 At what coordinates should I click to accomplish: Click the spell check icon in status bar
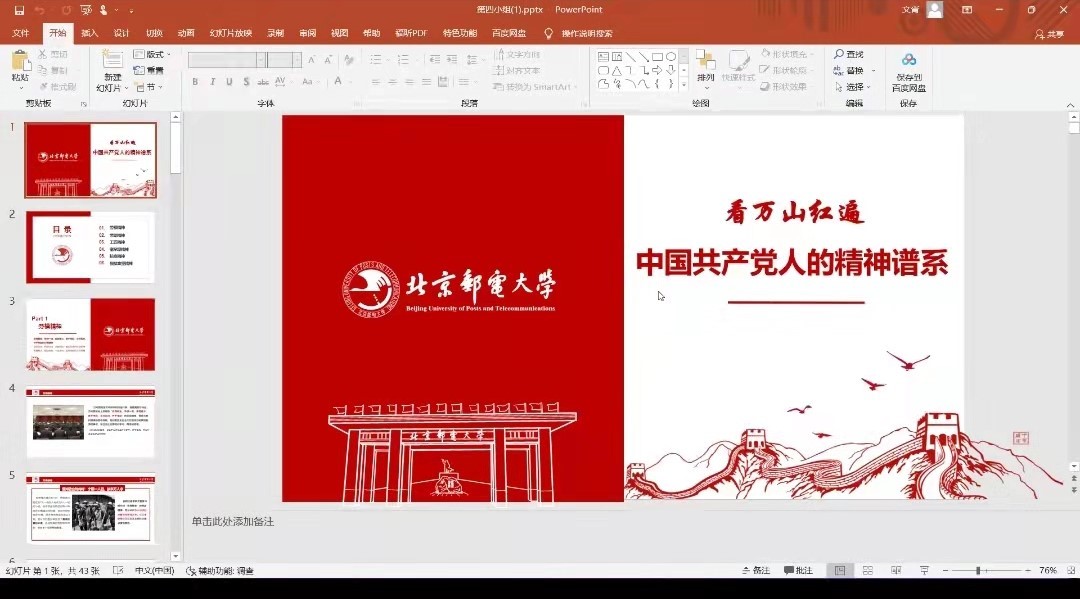point(118,571)
